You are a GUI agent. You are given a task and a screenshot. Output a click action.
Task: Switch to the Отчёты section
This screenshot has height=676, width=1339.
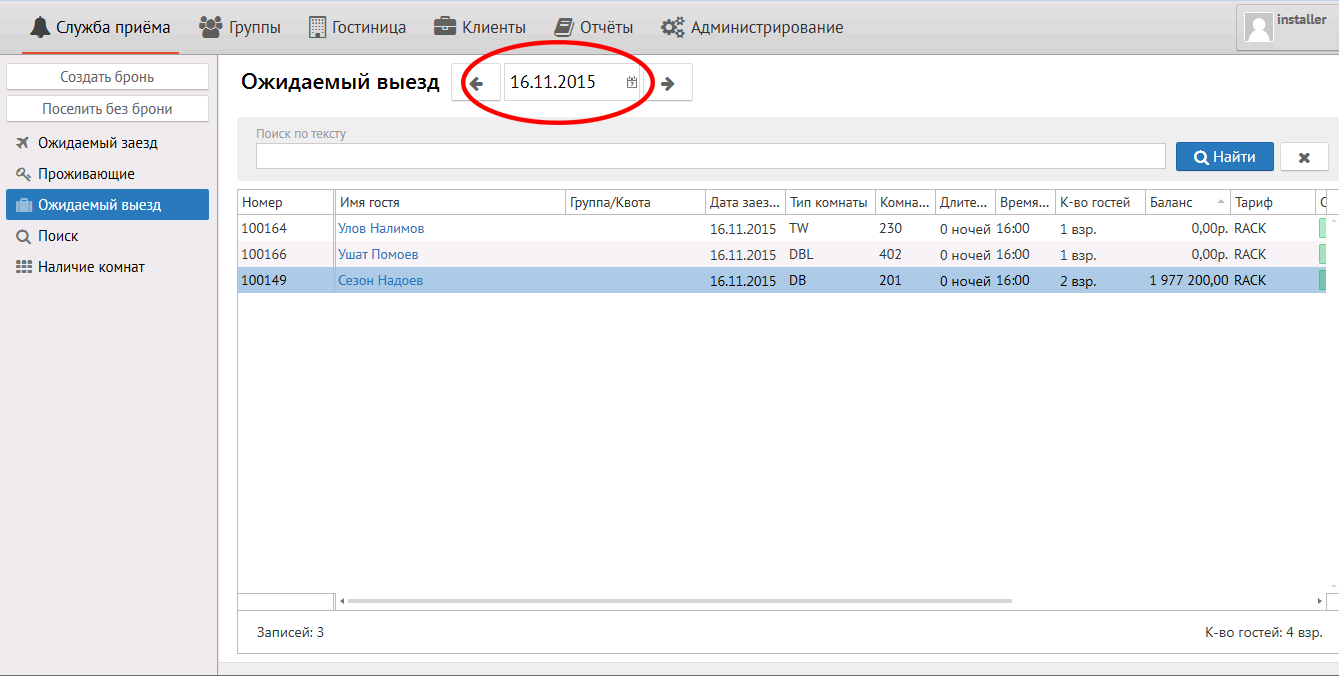click(593, 27)
